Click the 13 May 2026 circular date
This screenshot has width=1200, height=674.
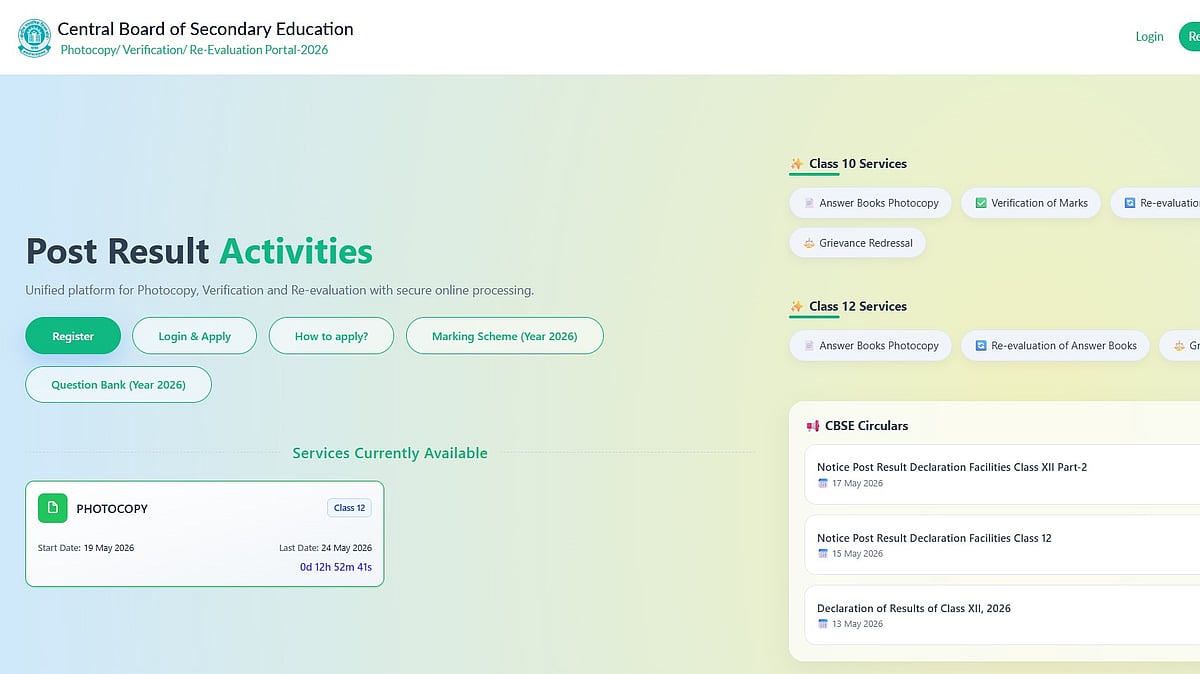[857, 624]
